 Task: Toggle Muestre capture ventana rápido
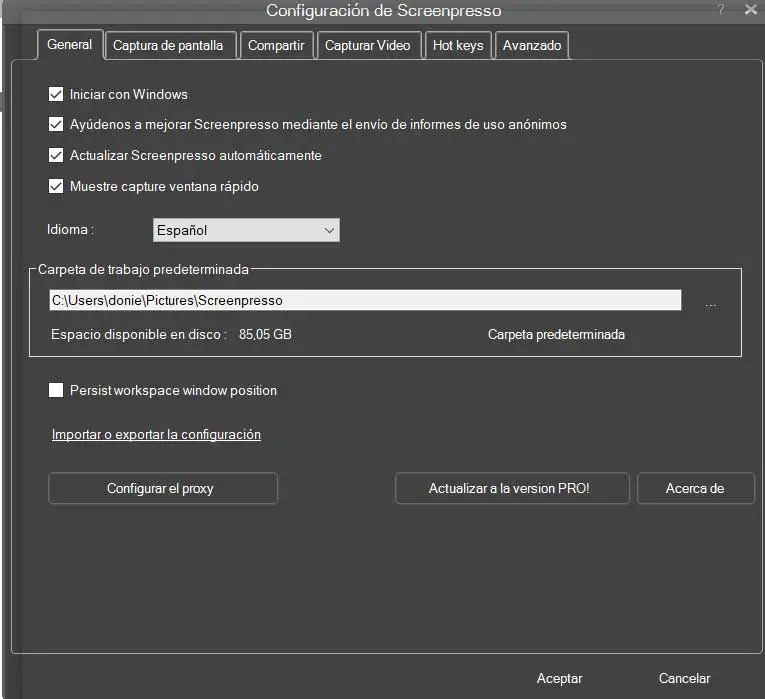pos(56,186)
